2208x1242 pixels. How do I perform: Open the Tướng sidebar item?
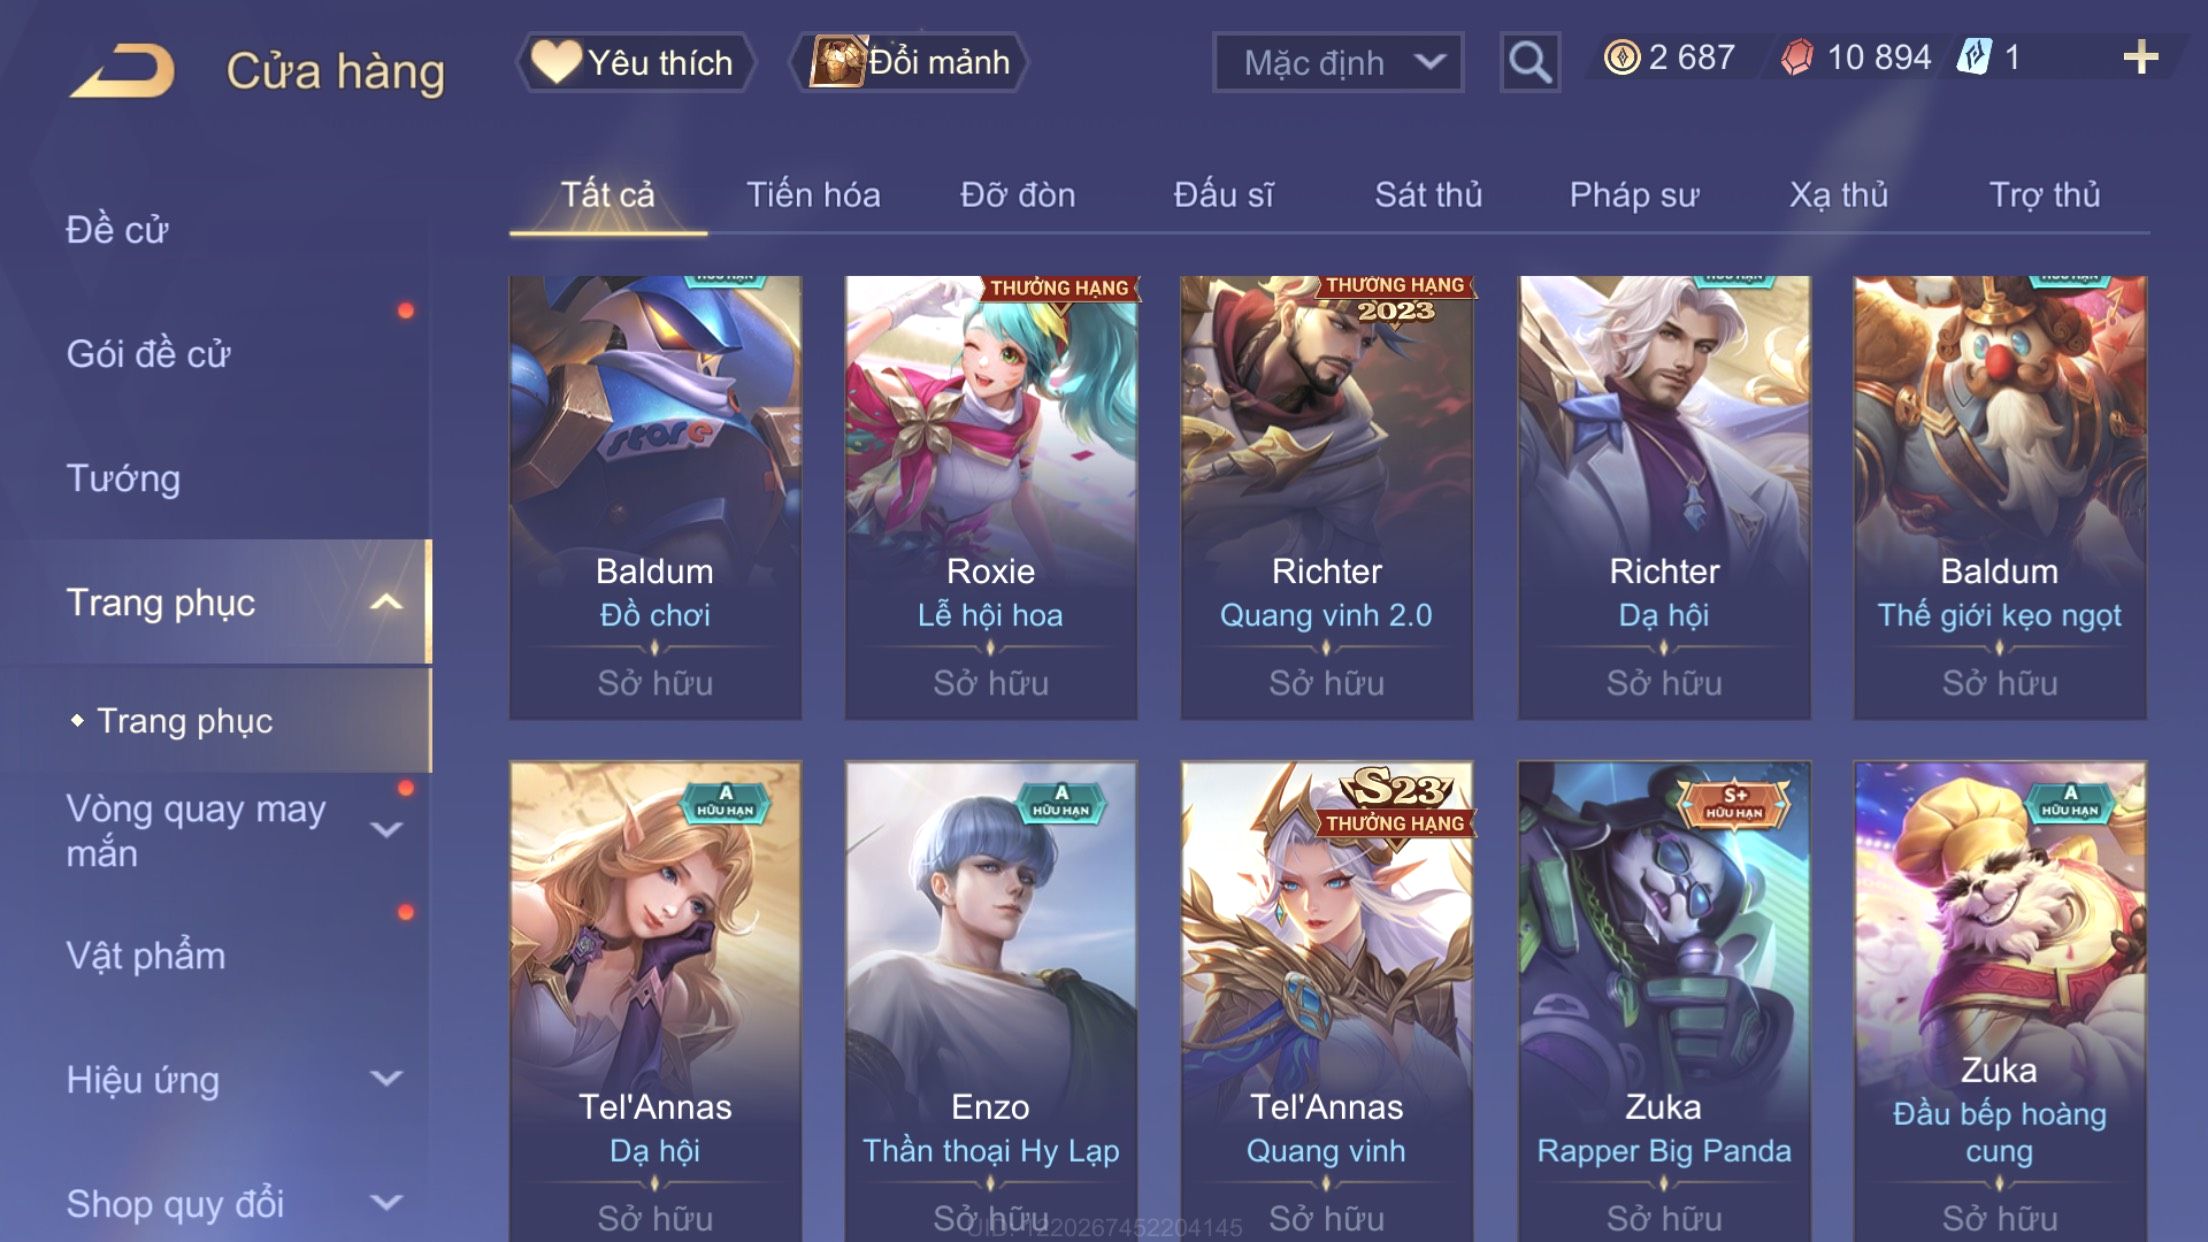pos(123,478)
